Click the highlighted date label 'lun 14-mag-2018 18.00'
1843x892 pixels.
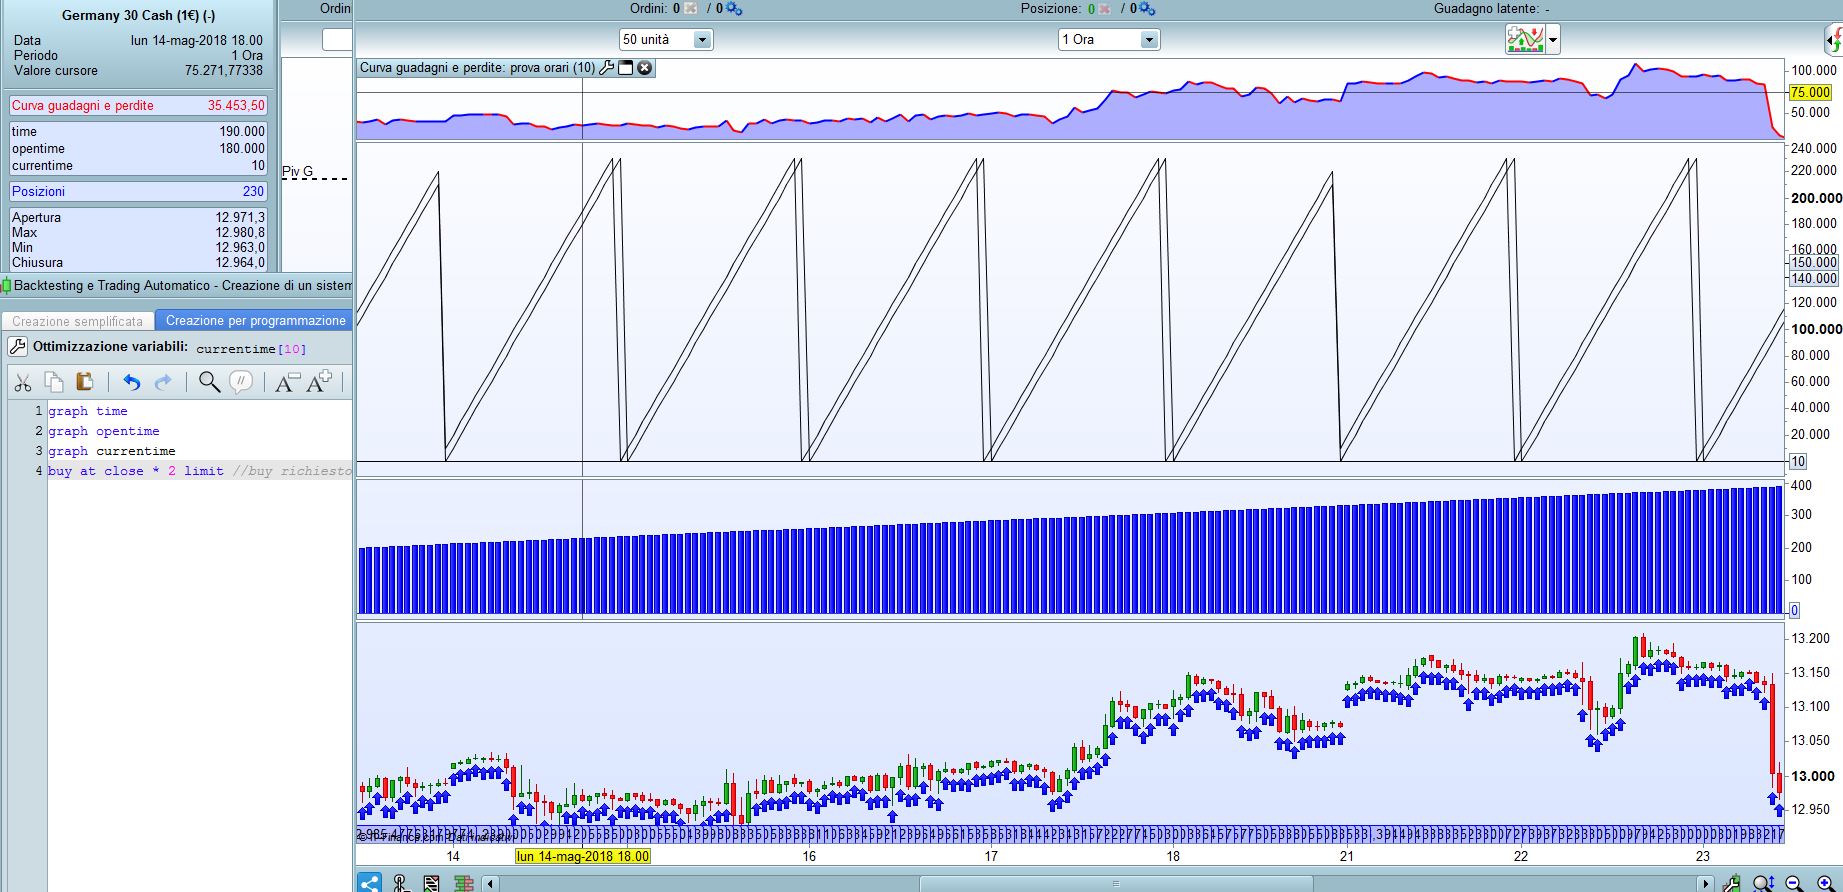[583, 857]
